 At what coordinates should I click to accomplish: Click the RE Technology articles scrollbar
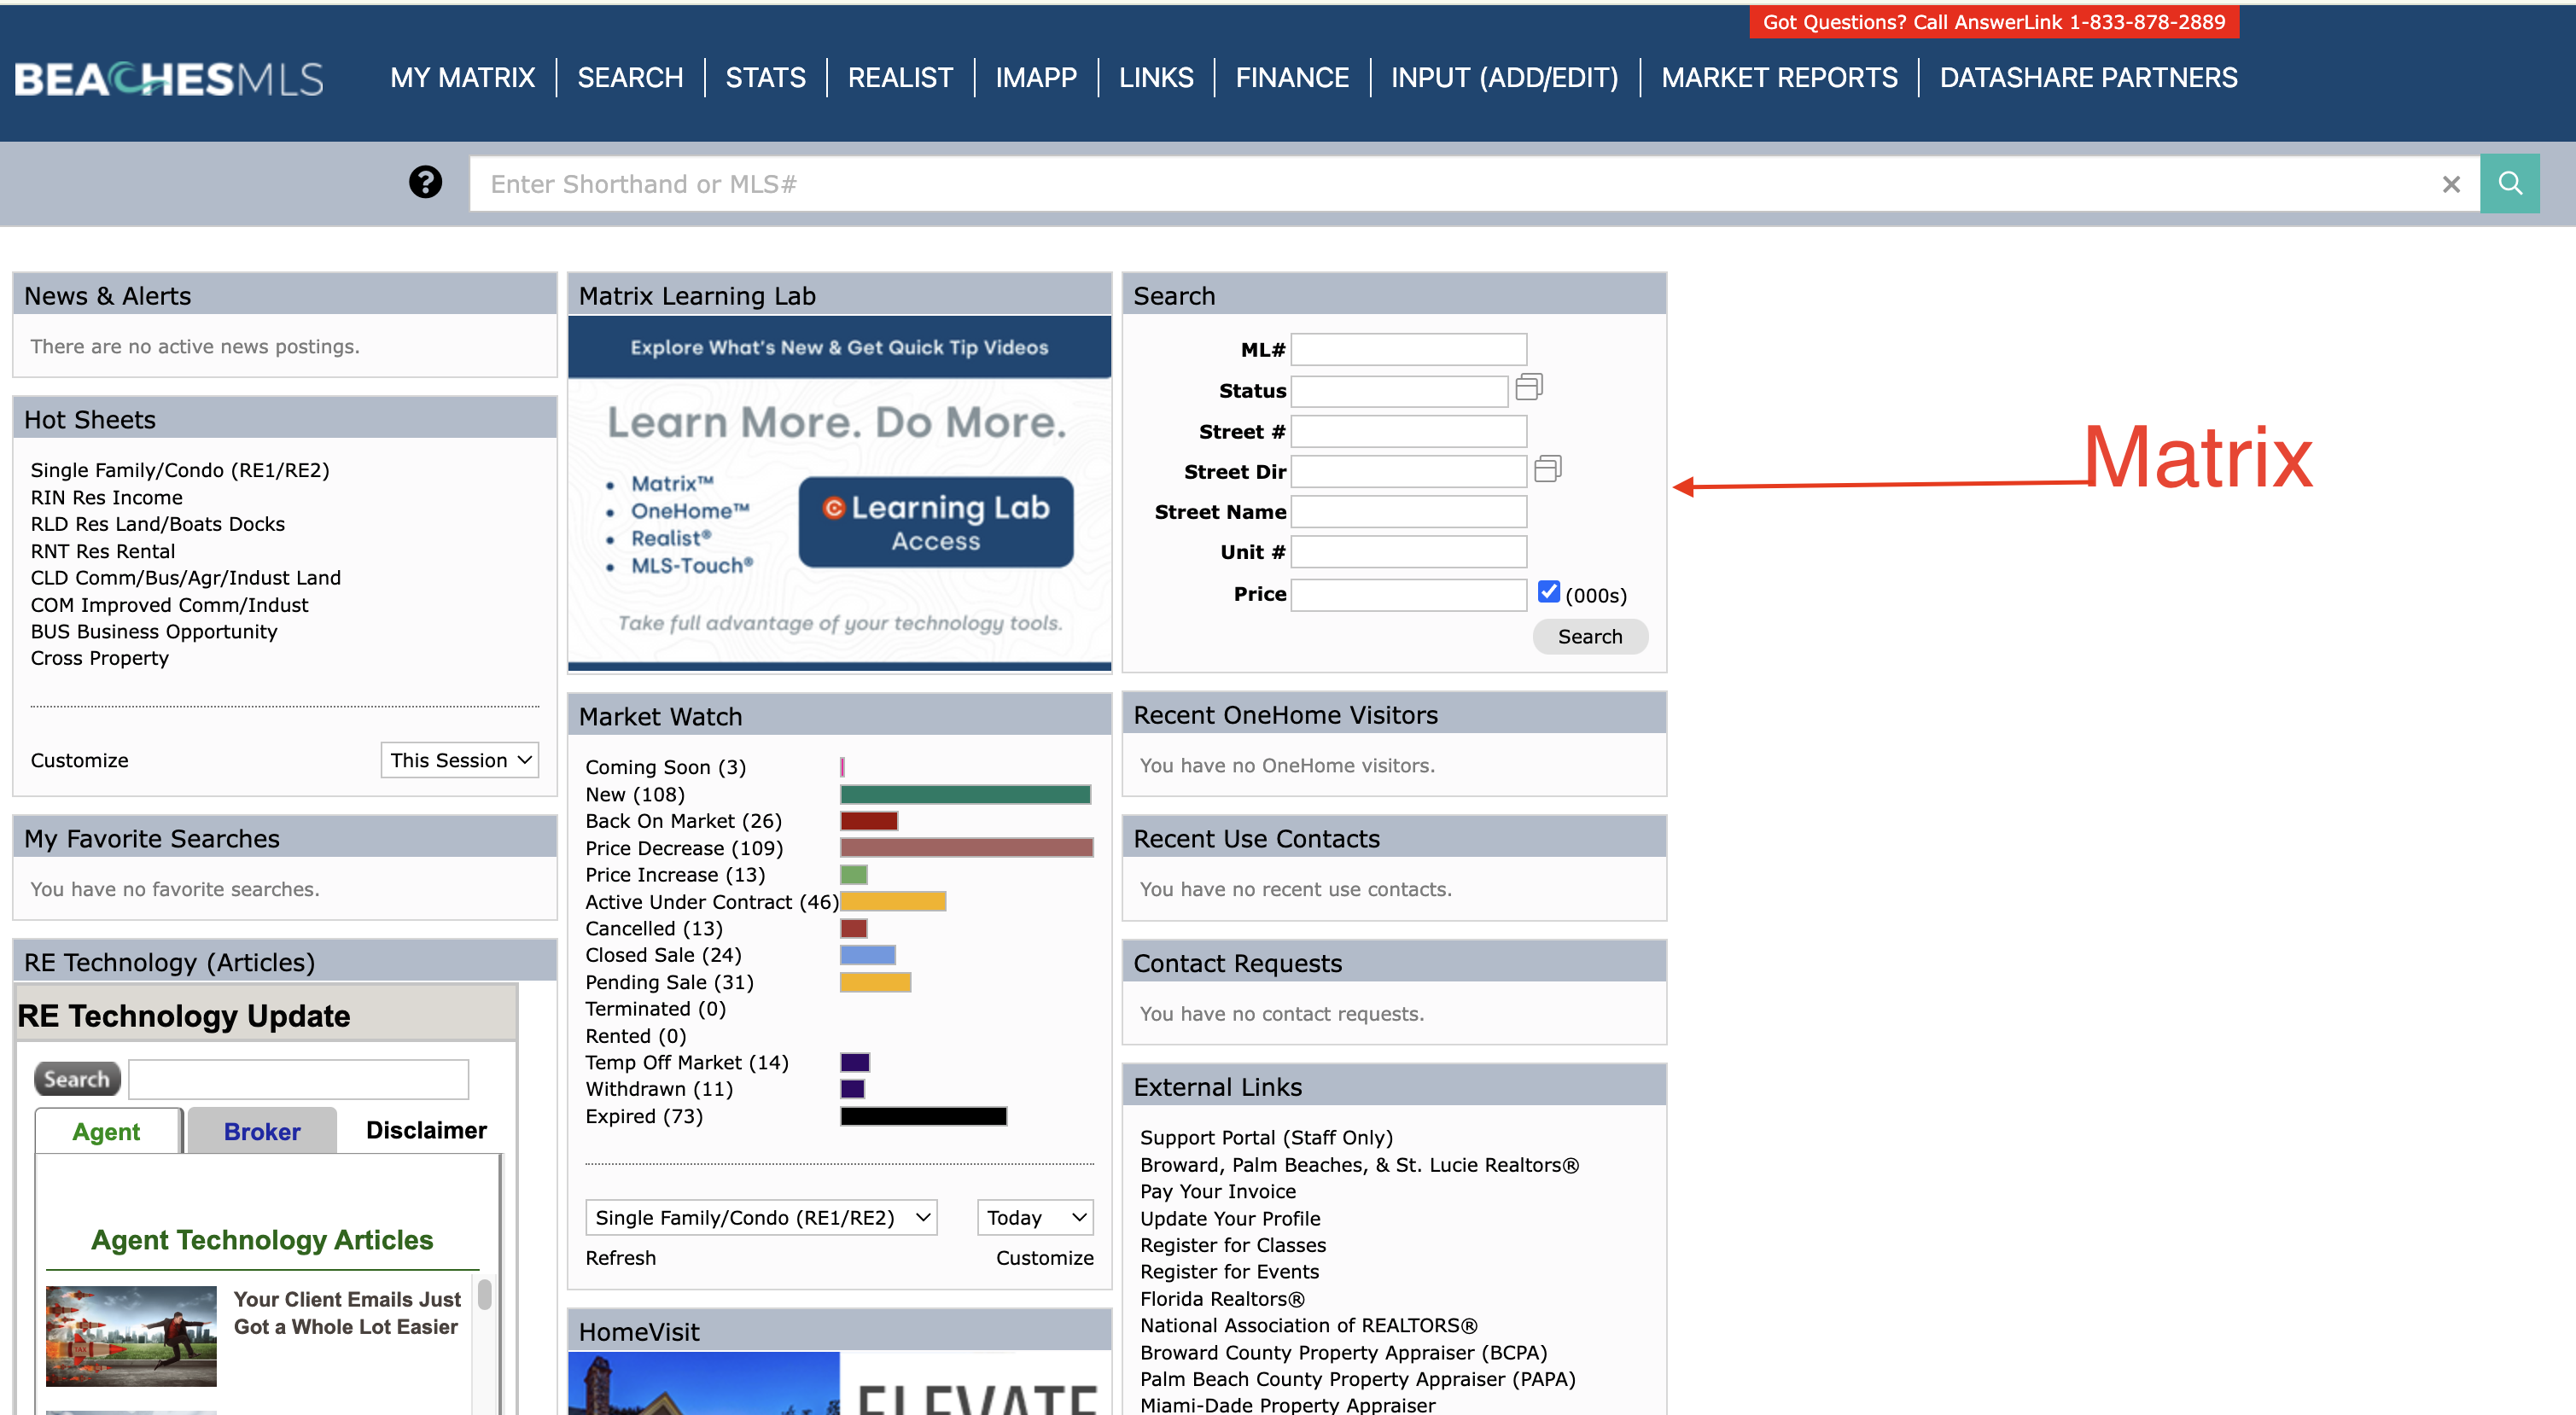484,1294
